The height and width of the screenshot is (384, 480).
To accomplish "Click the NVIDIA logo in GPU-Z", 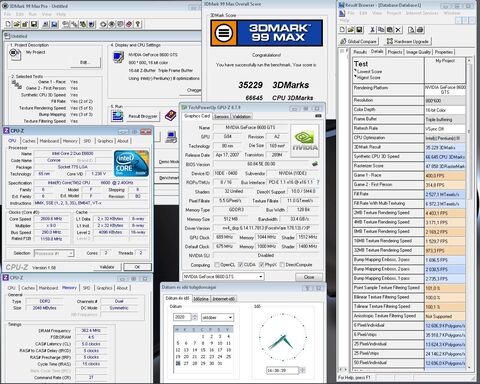I will click(x=305, y=140).
